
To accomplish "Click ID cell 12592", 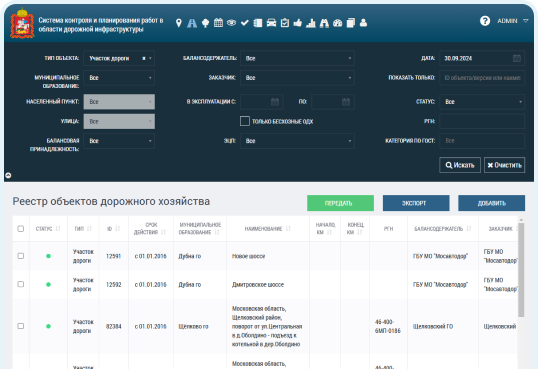I will 114,285.
